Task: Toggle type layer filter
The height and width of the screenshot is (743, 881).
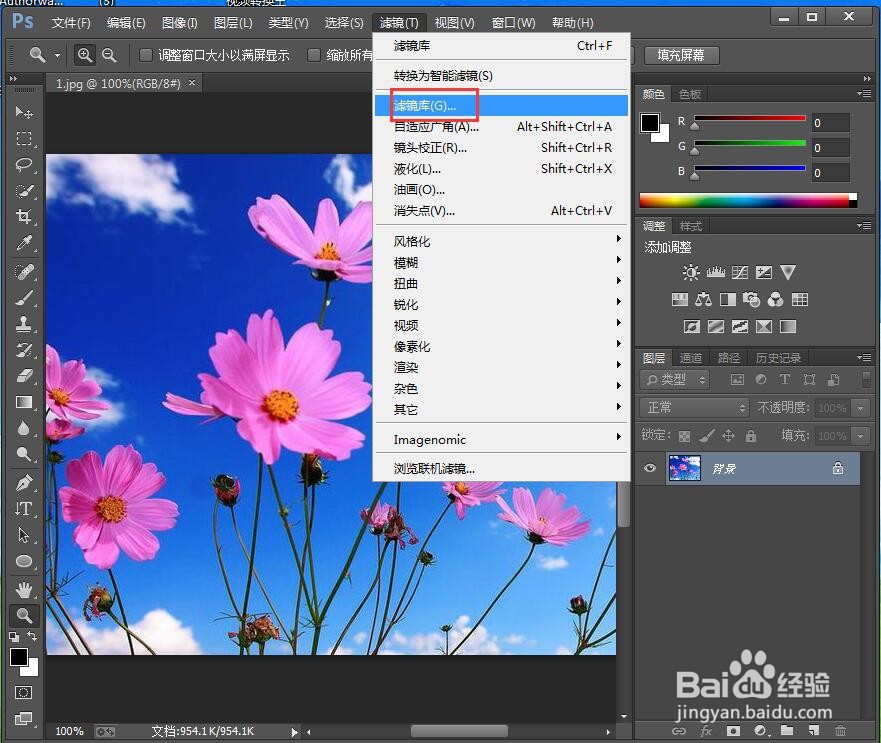Action: (x=784, y=380)
